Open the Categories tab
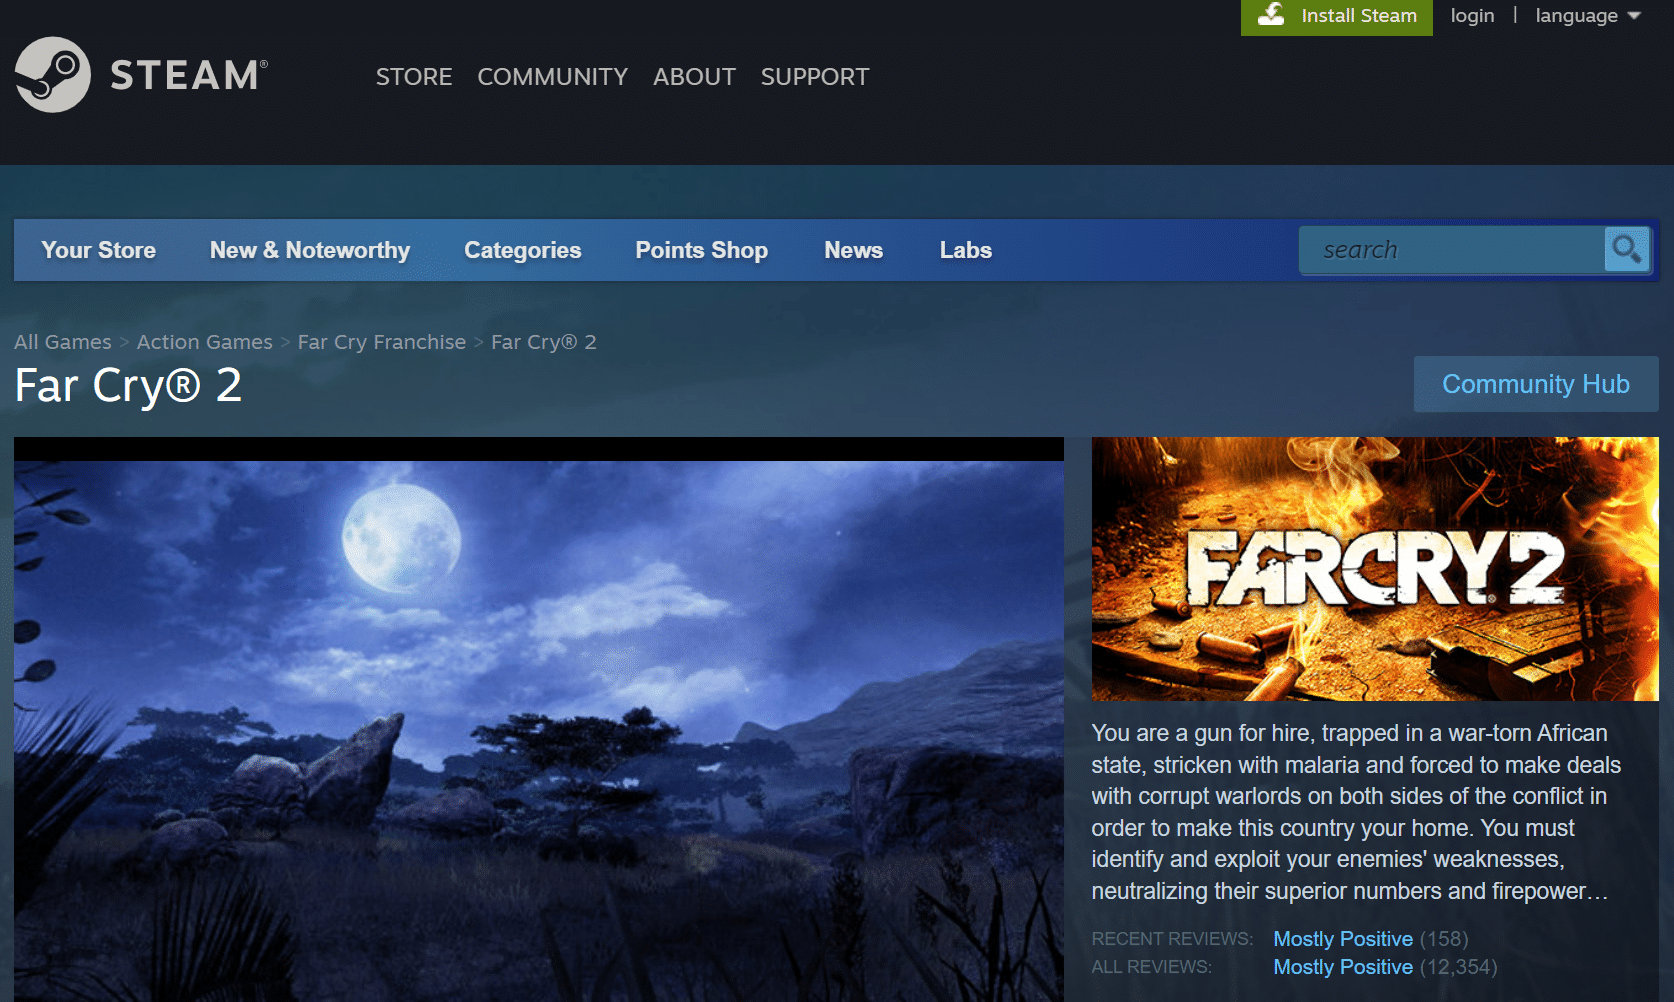 [523, 250]
